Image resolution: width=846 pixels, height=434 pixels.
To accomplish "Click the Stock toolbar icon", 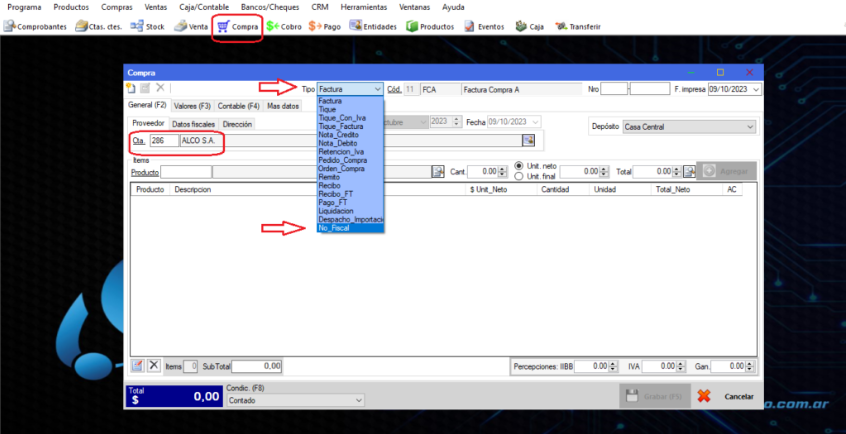I will tap(147, 26).
